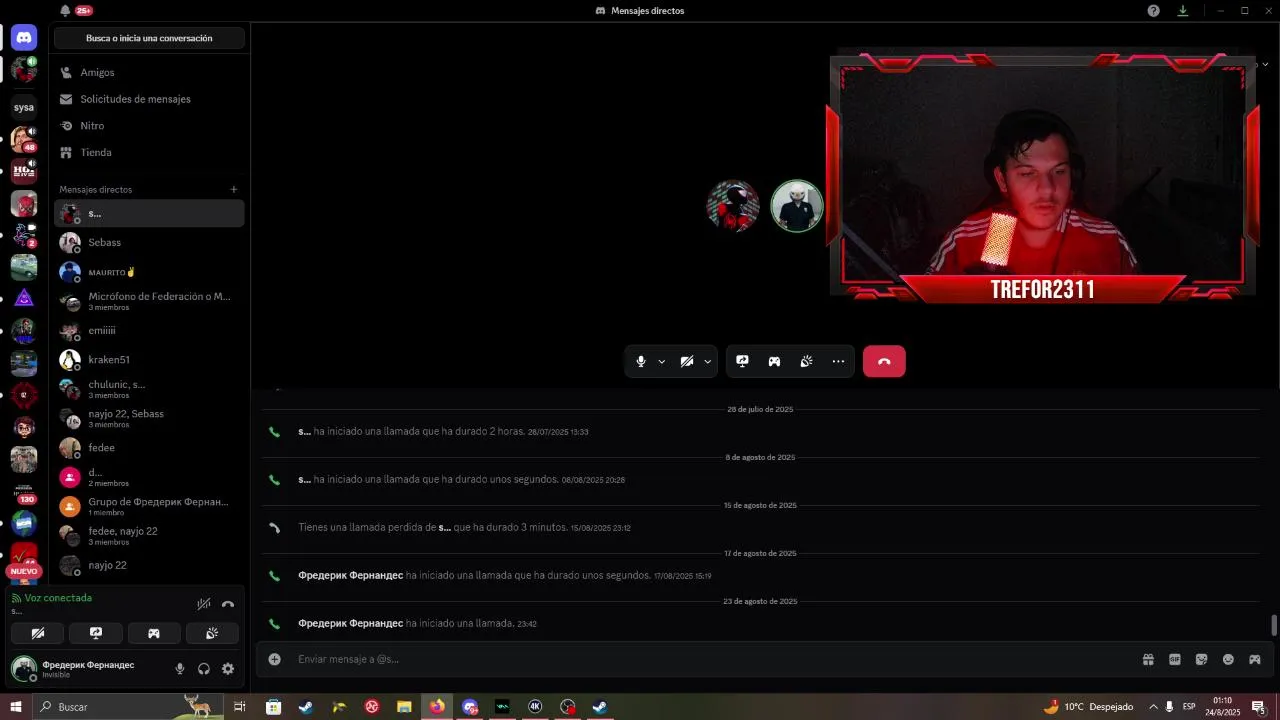The width and height of the screenshot is (1280, 720).
Task: Click the chat history scrollbar
Action: (x=1273, y=625)
